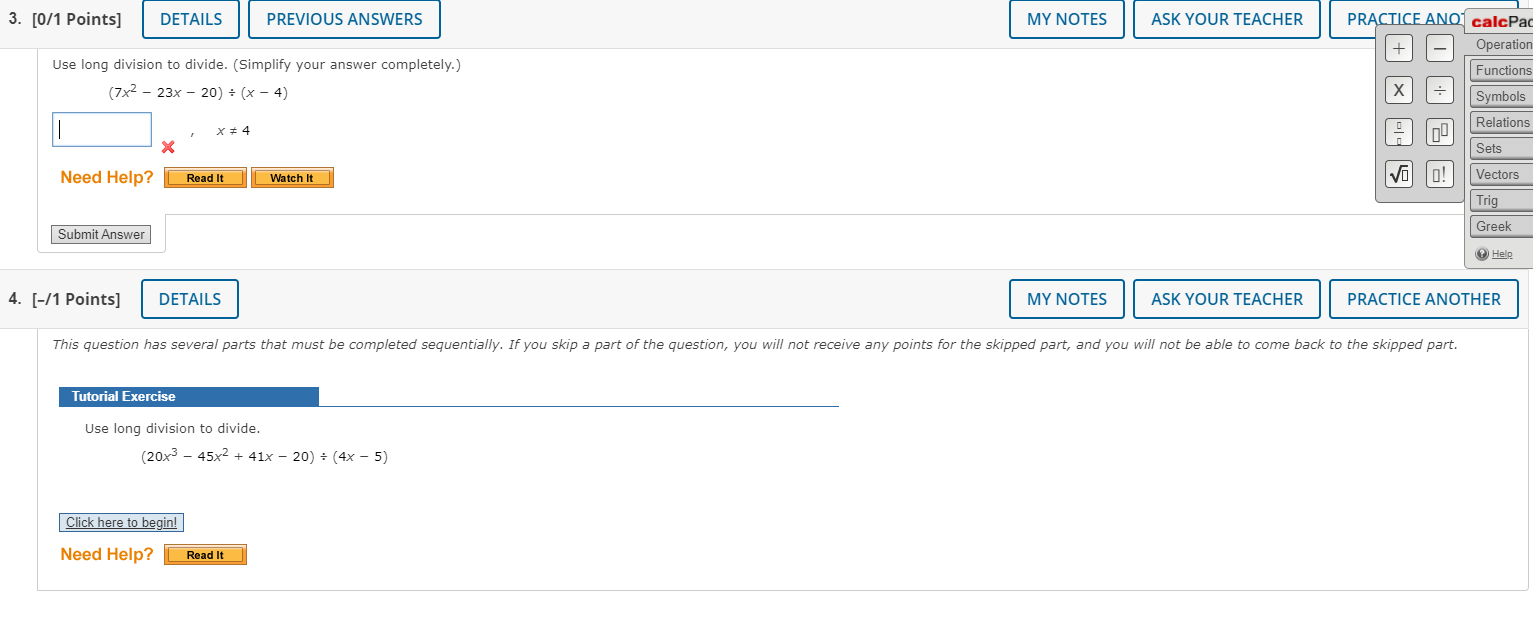Insert minus sign from calcPad
The width and height of the screenshot is (1533, 636).
click(x=1439, y=48)
